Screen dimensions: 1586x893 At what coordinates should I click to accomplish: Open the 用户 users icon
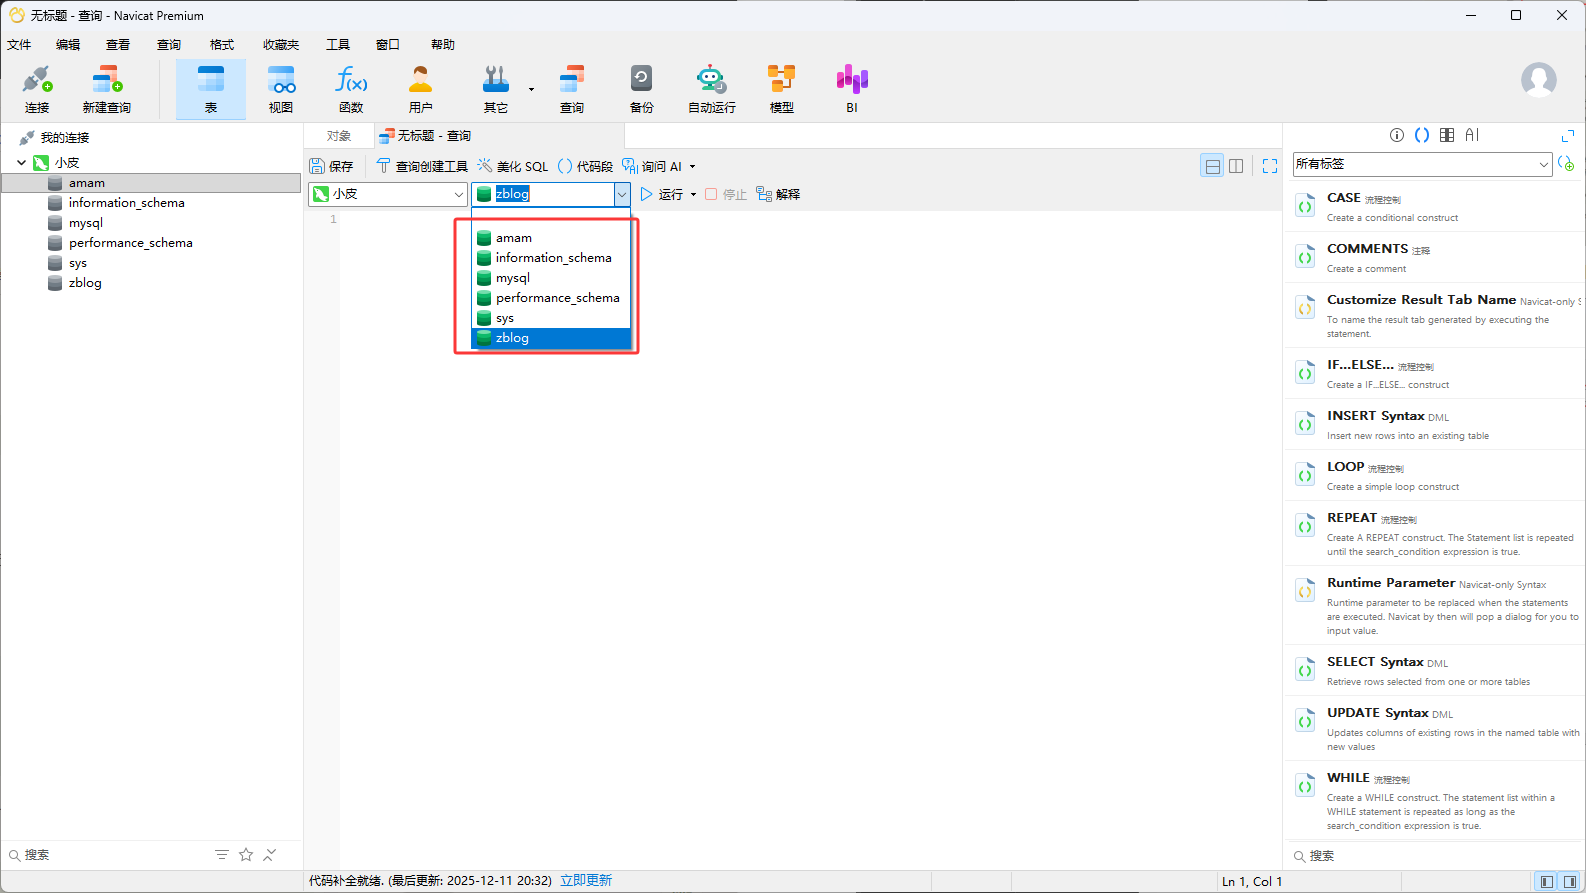click(x=421, y=89)
